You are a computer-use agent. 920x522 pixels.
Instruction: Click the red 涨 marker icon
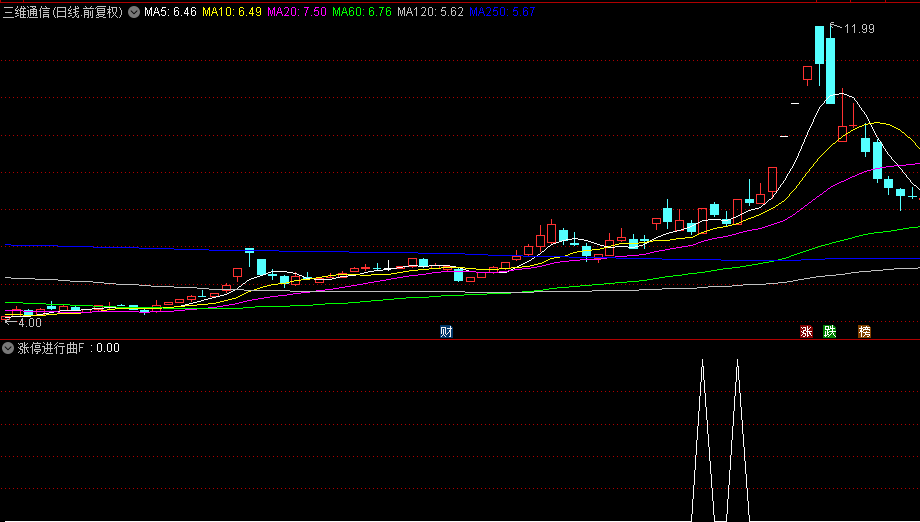pyautogui.click(x=805, y=332)
